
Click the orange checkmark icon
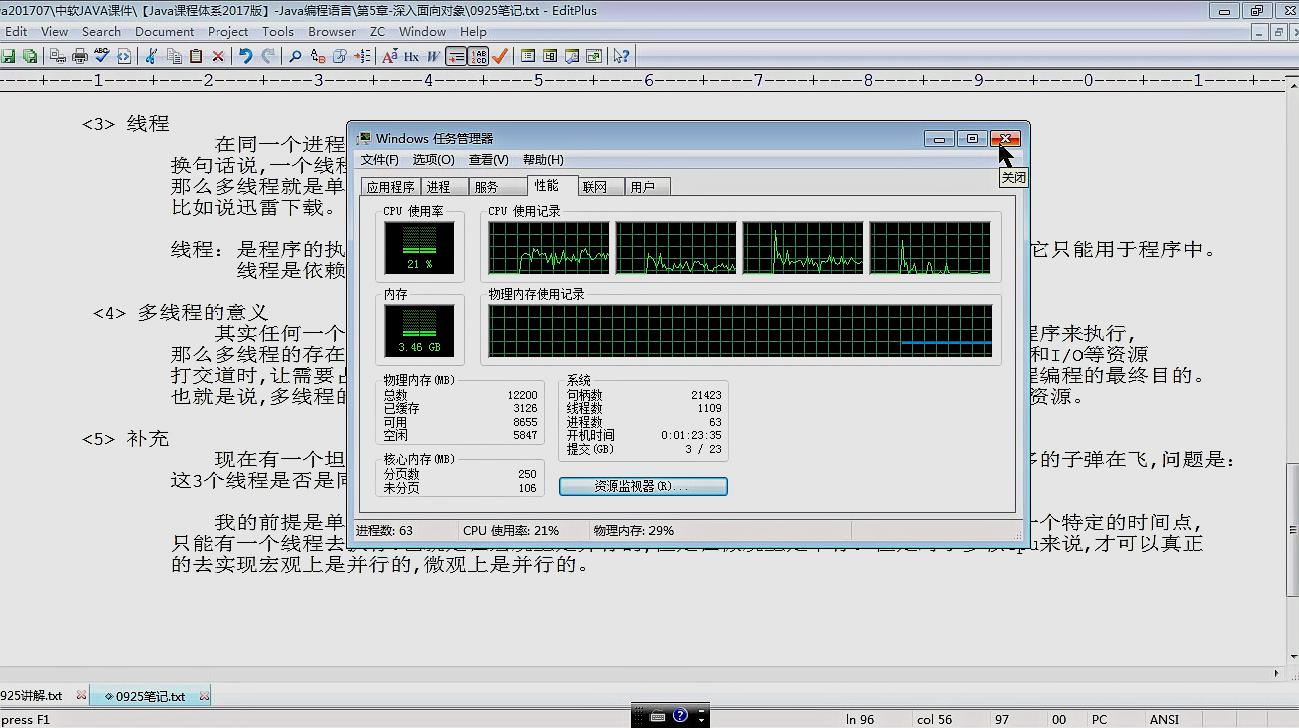[x=499, y=56]
